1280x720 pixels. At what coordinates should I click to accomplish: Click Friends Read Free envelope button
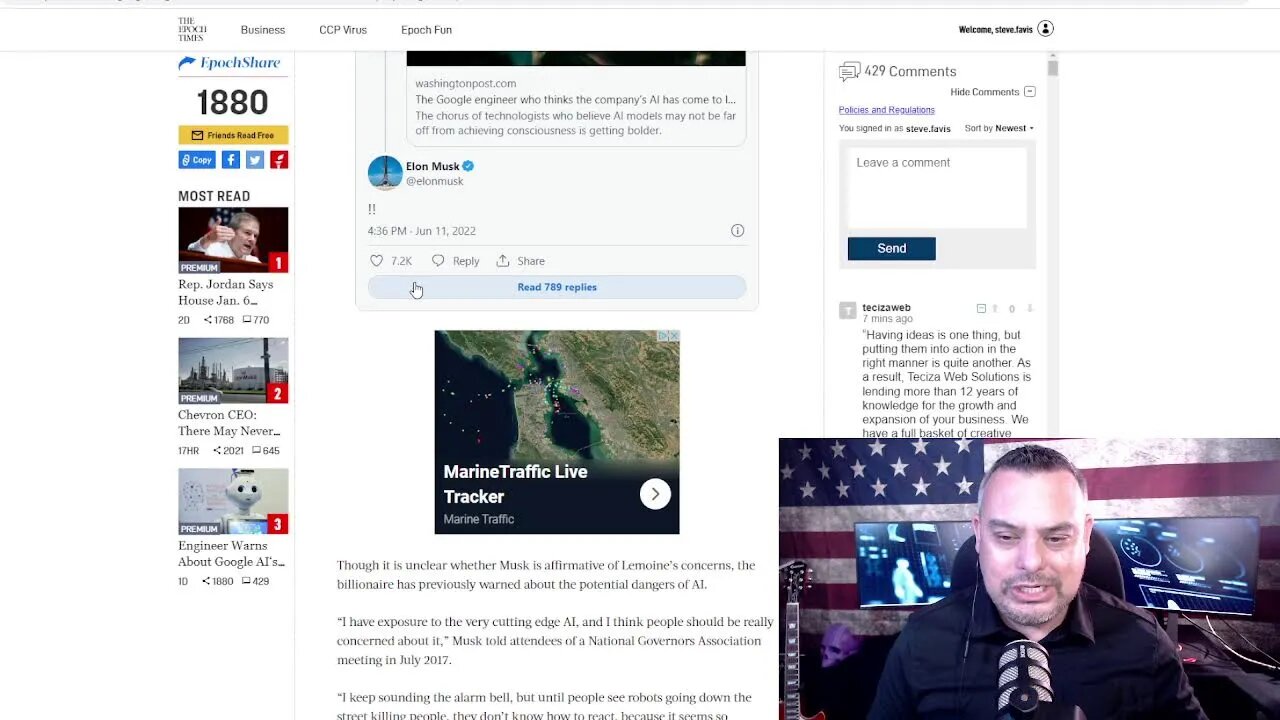pos(233,135)
